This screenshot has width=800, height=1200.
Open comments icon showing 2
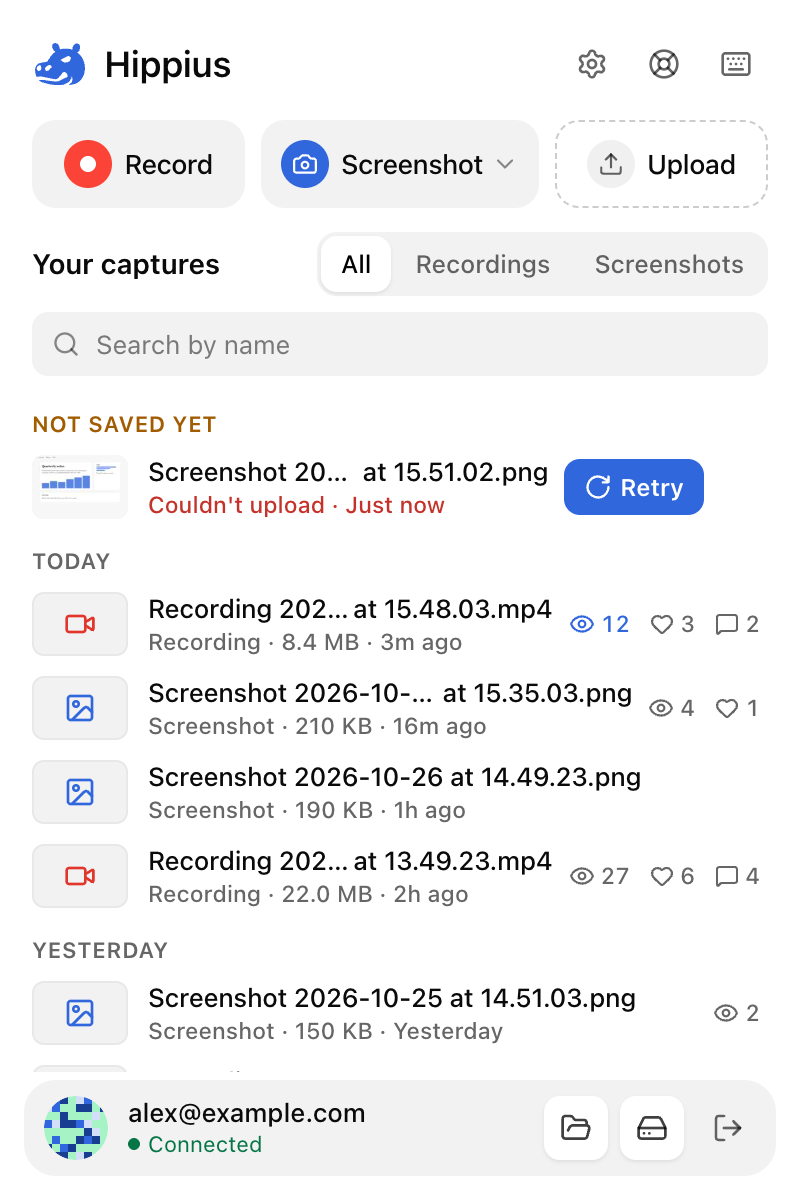tap(727, 624)
